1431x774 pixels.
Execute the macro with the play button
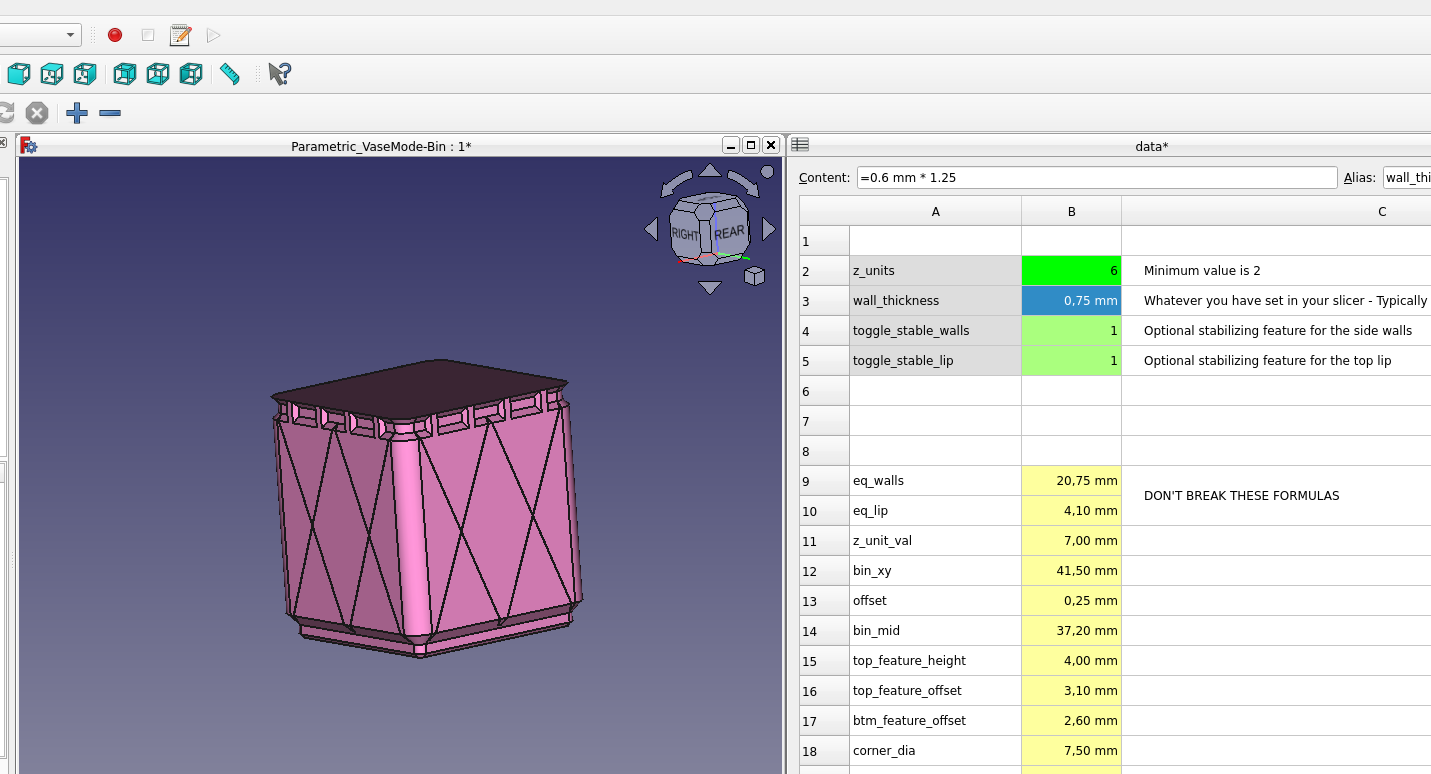coord(212,35)
